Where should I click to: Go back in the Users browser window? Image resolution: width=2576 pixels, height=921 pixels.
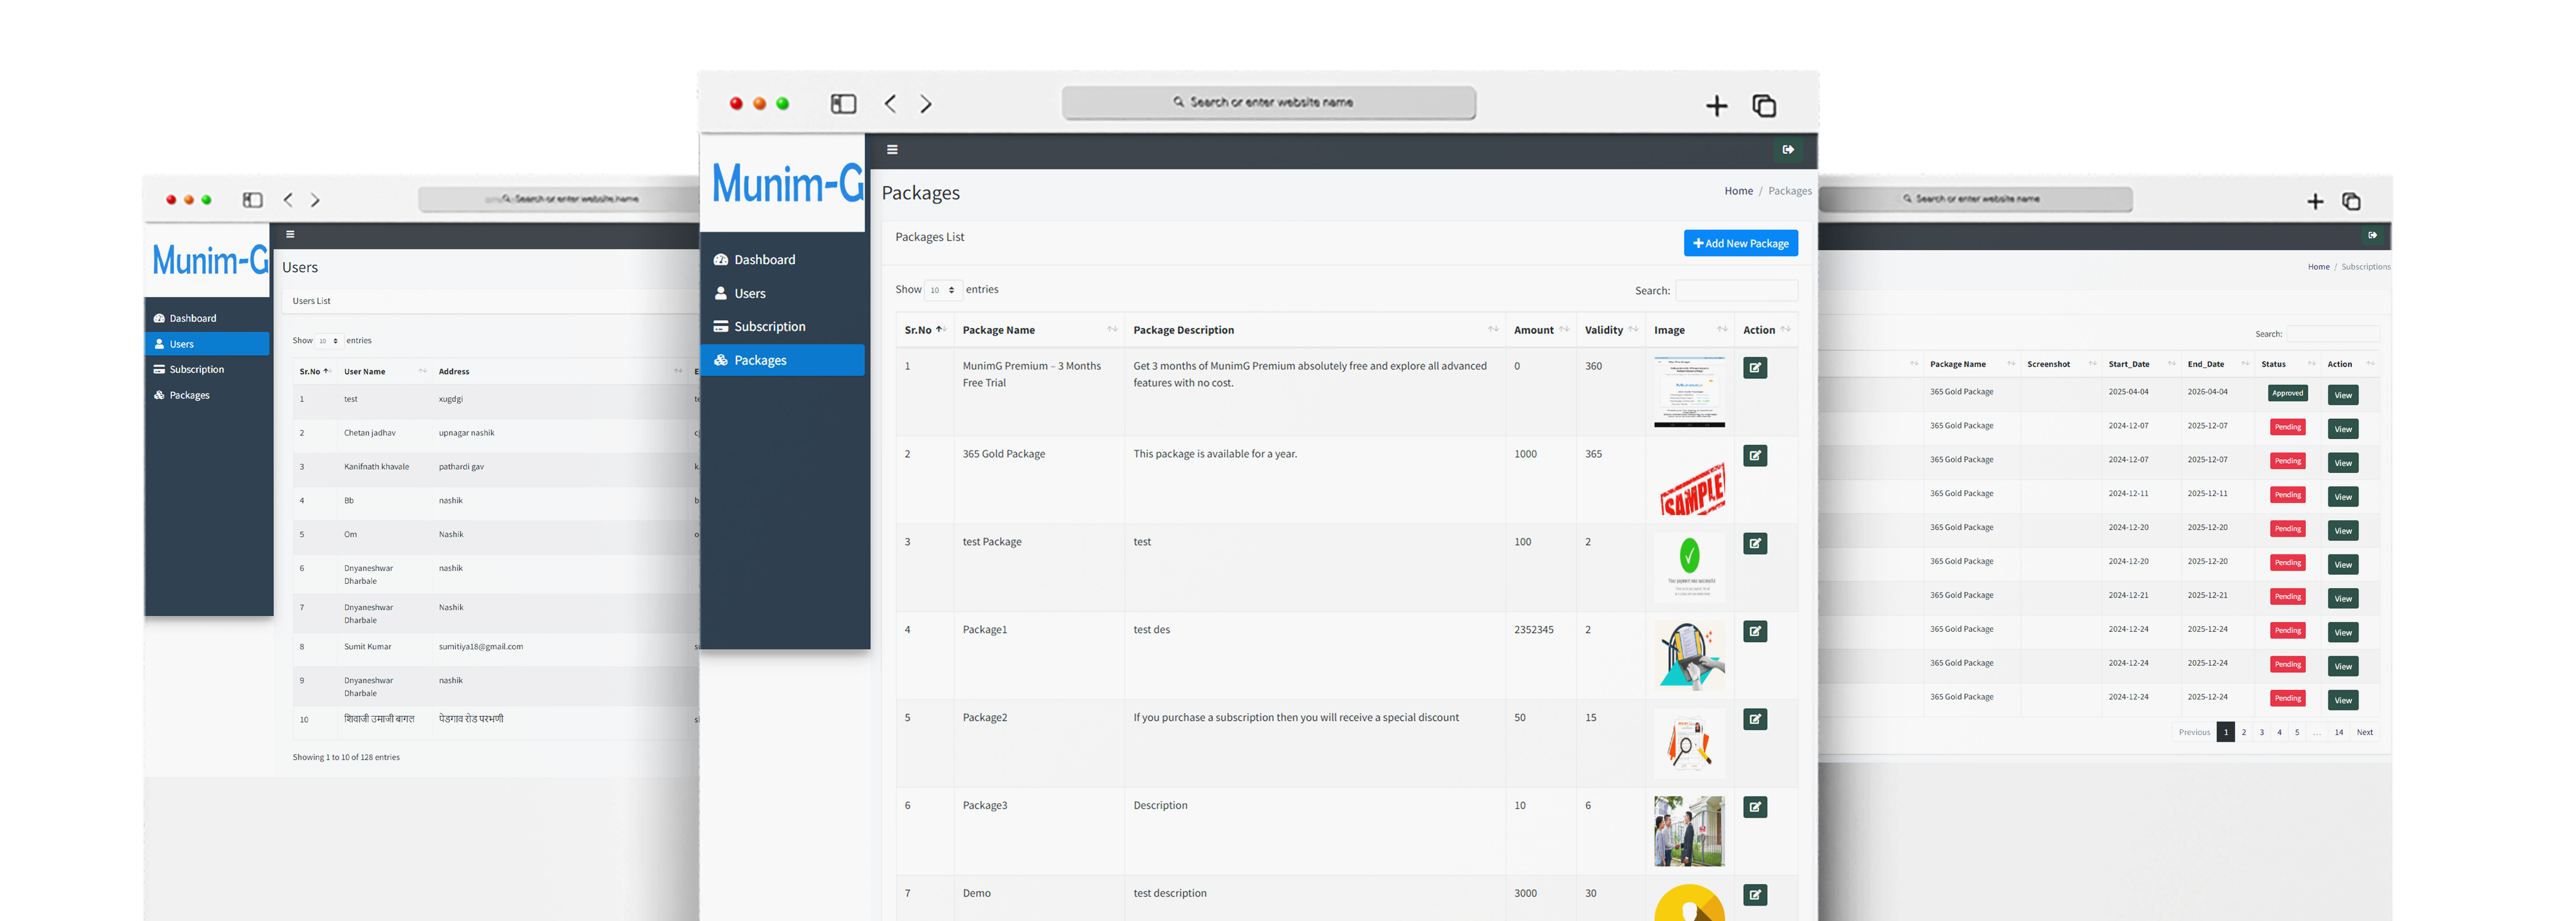pyautogui.click(x=288, y=200)
